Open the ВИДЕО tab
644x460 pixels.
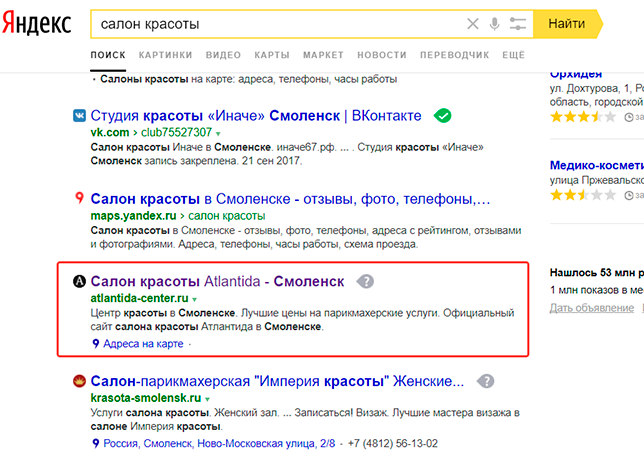click(x=223, y=55)
